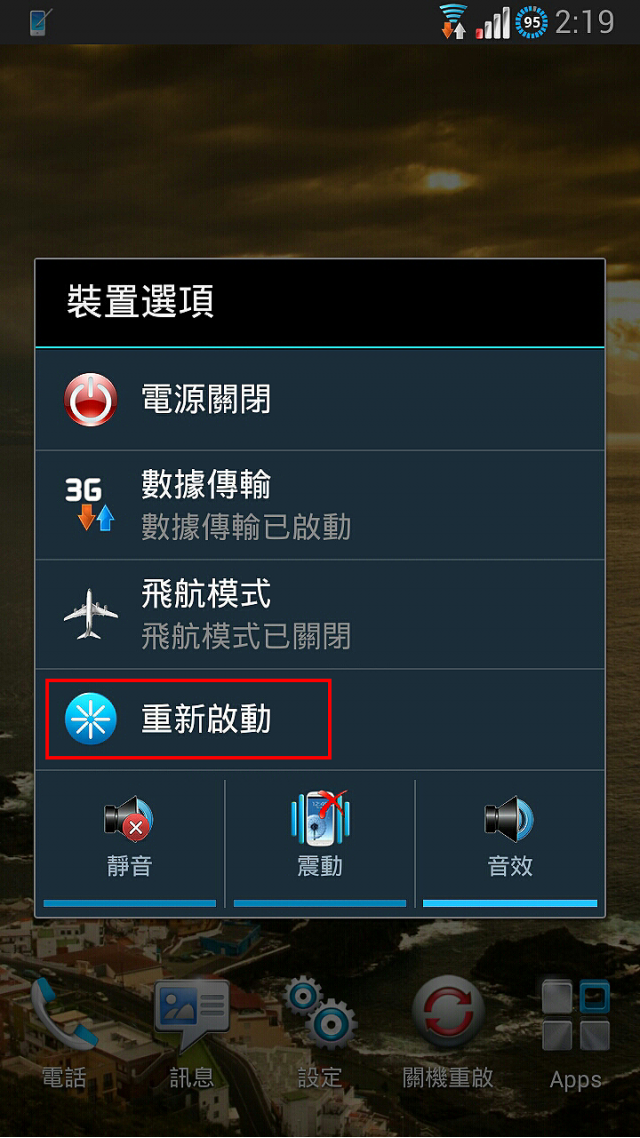The height and width of the screenshot is (1138, 640).
Task: Toggle 飛航模式 airplane mode
Action: click(319, 615)
